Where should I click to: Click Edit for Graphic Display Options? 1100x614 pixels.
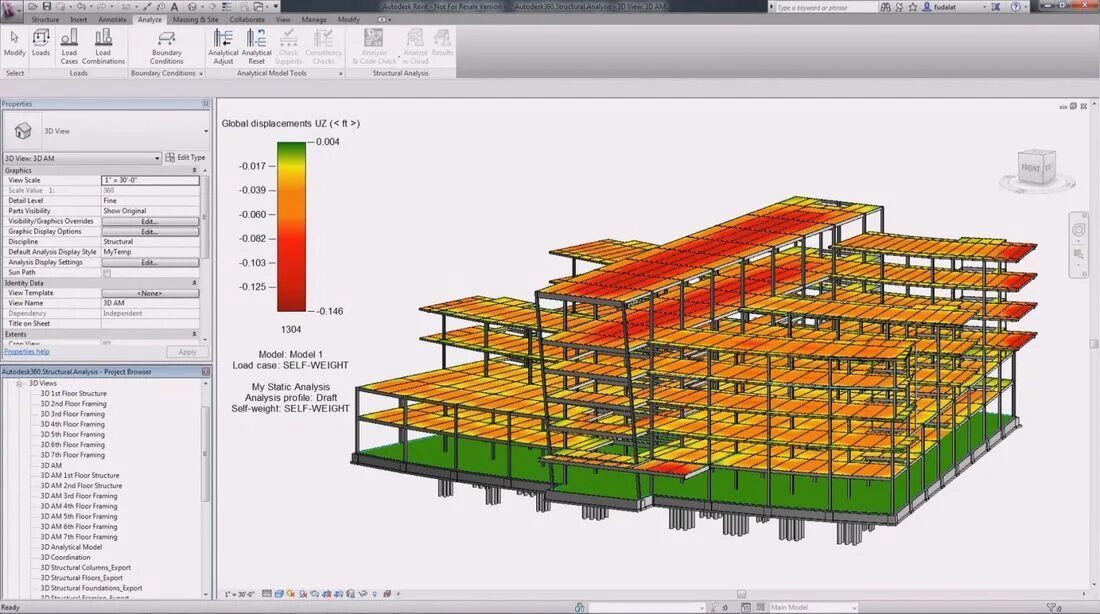coord(150,232)
